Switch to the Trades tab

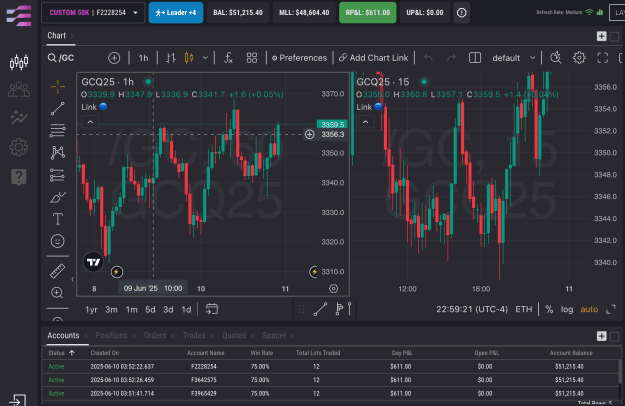pyautogui.click(x=194, y=335)
